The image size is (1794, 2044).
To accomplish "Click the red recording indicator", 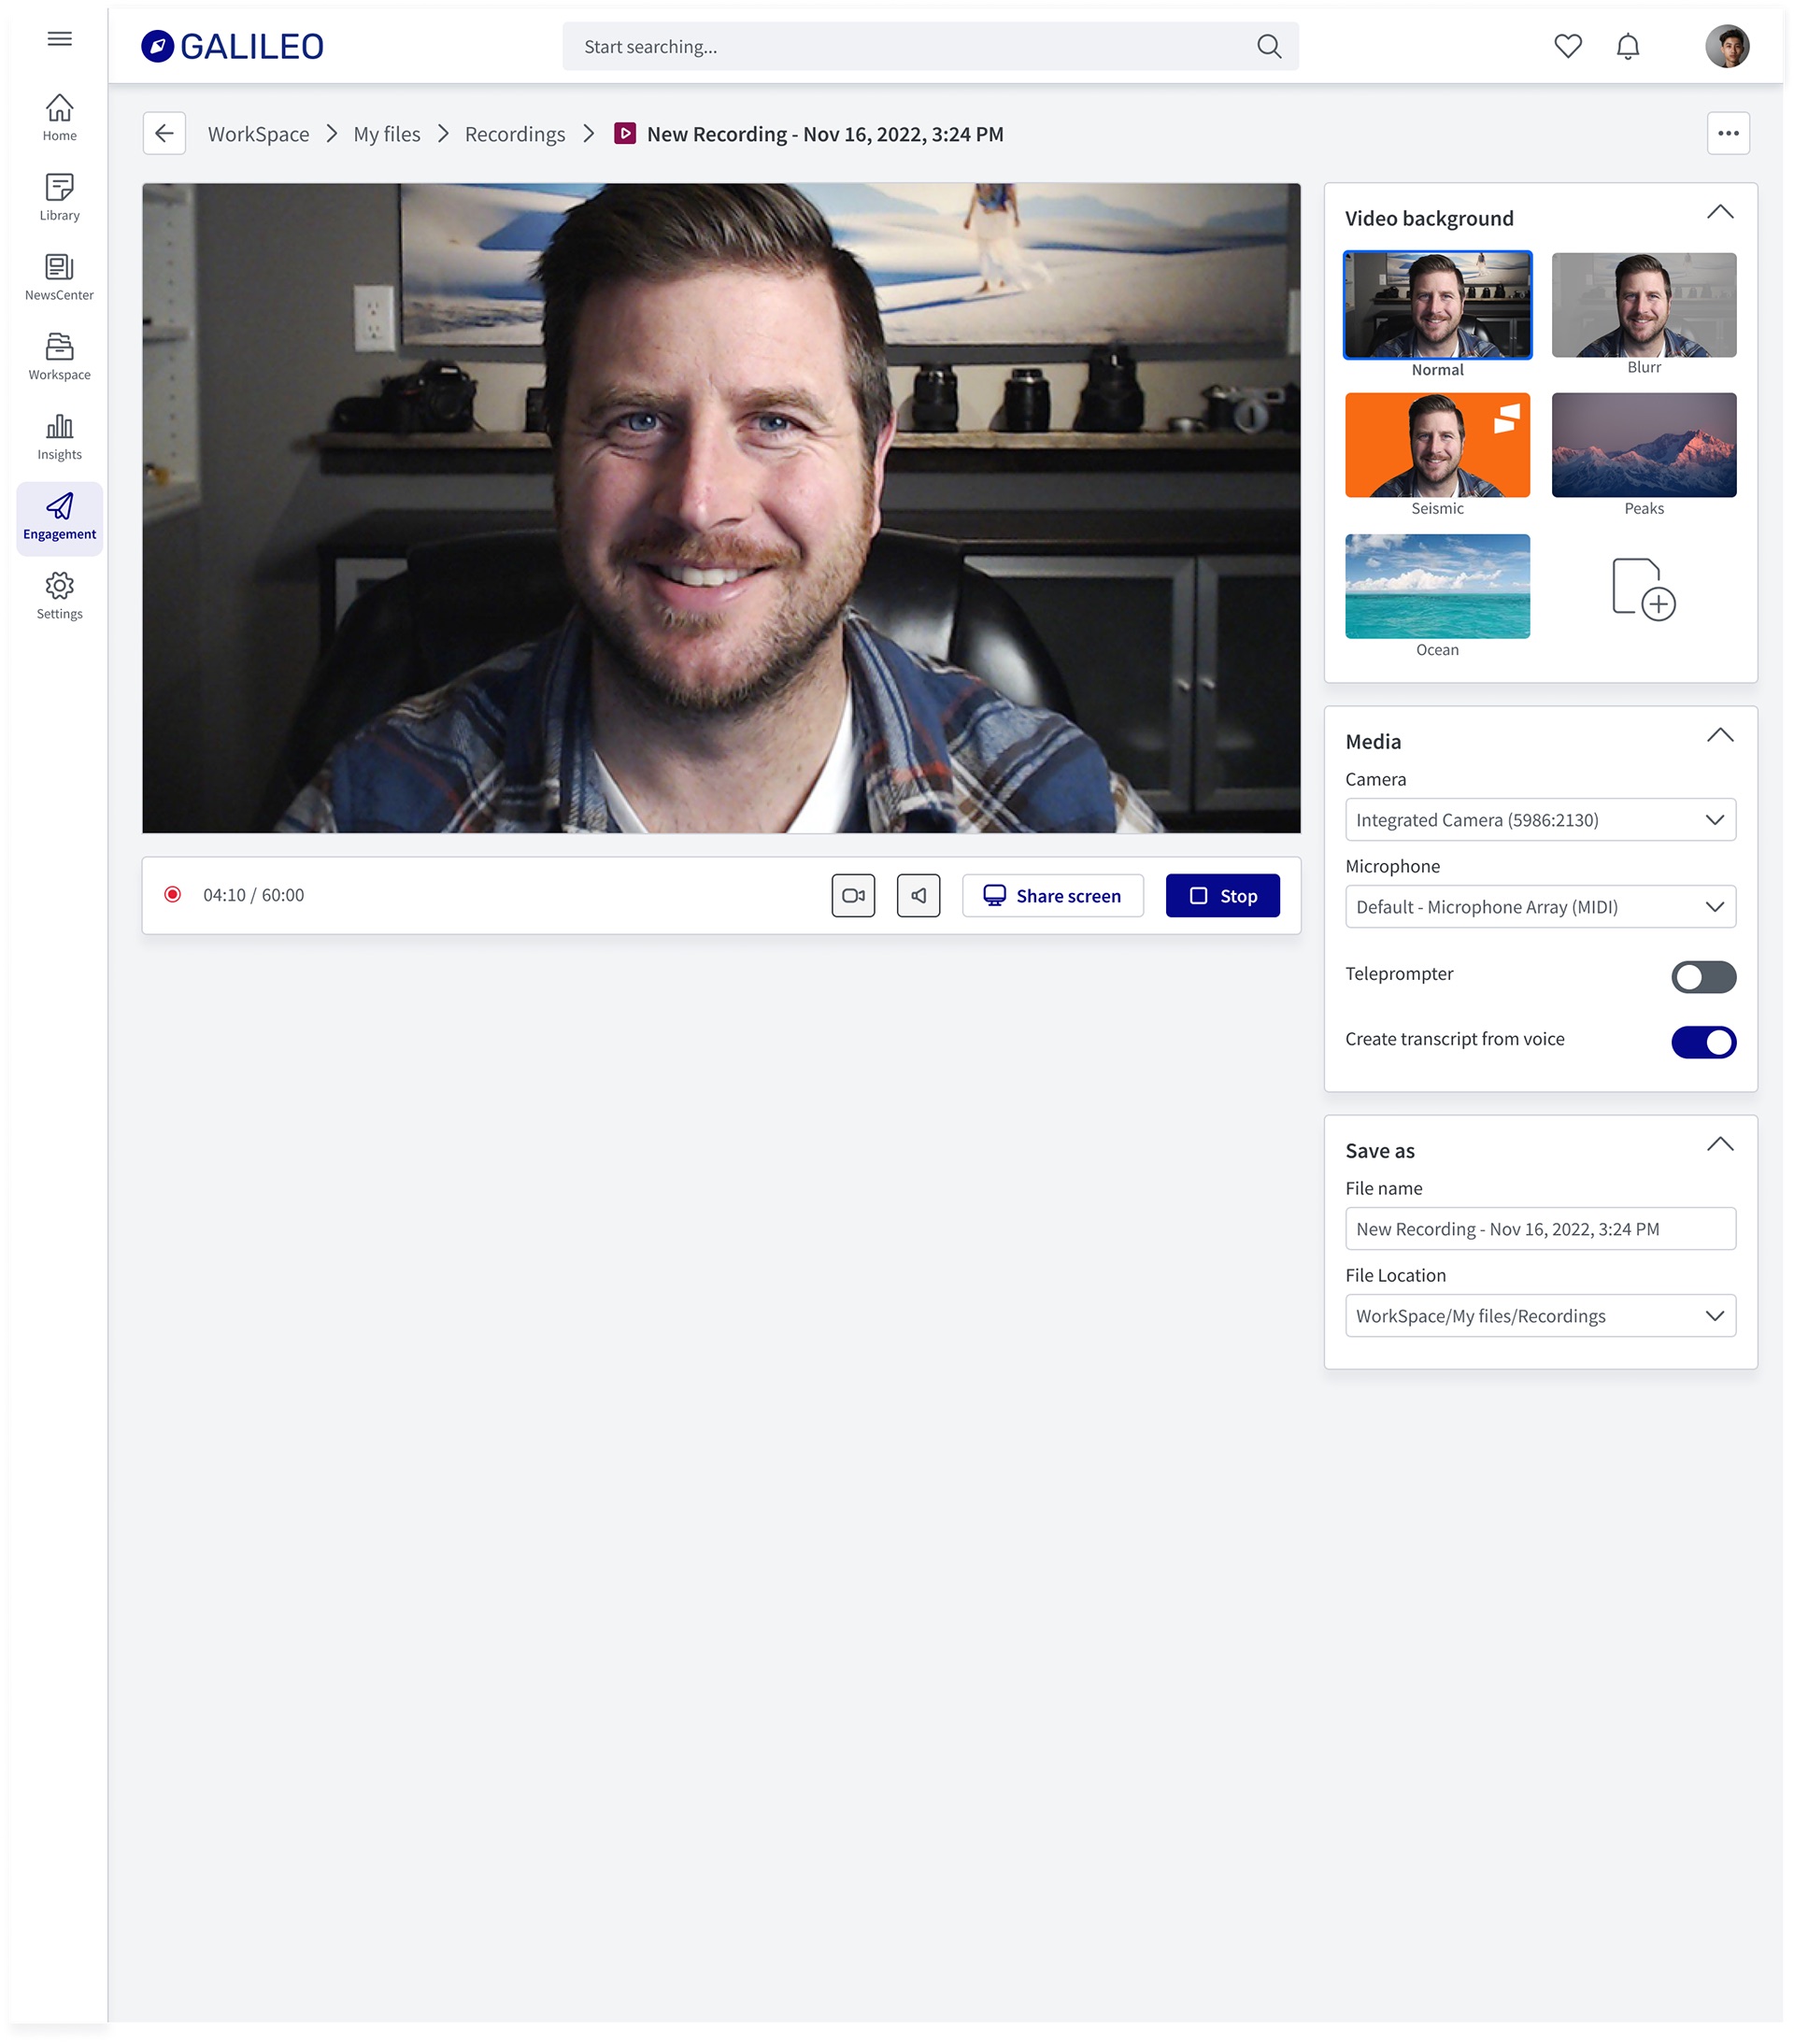I will coord(172,894).
